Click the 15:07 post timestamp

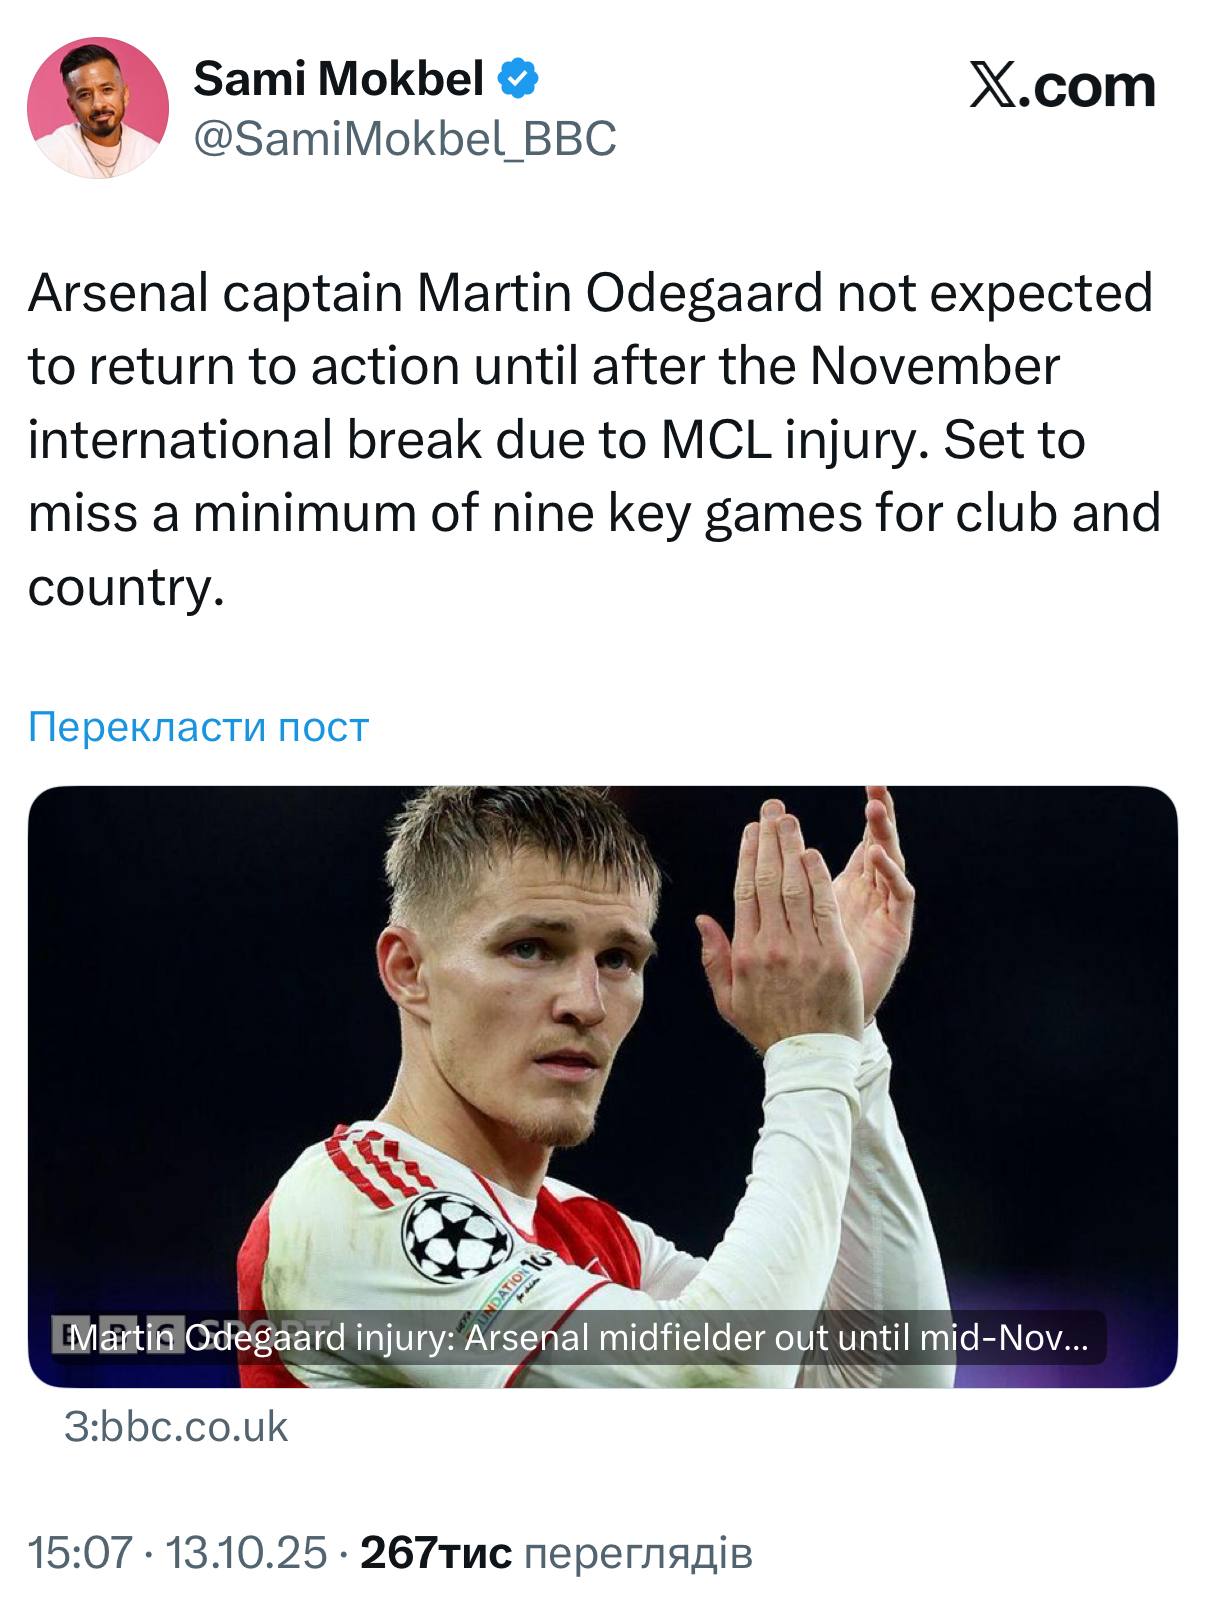point(80,1553)
